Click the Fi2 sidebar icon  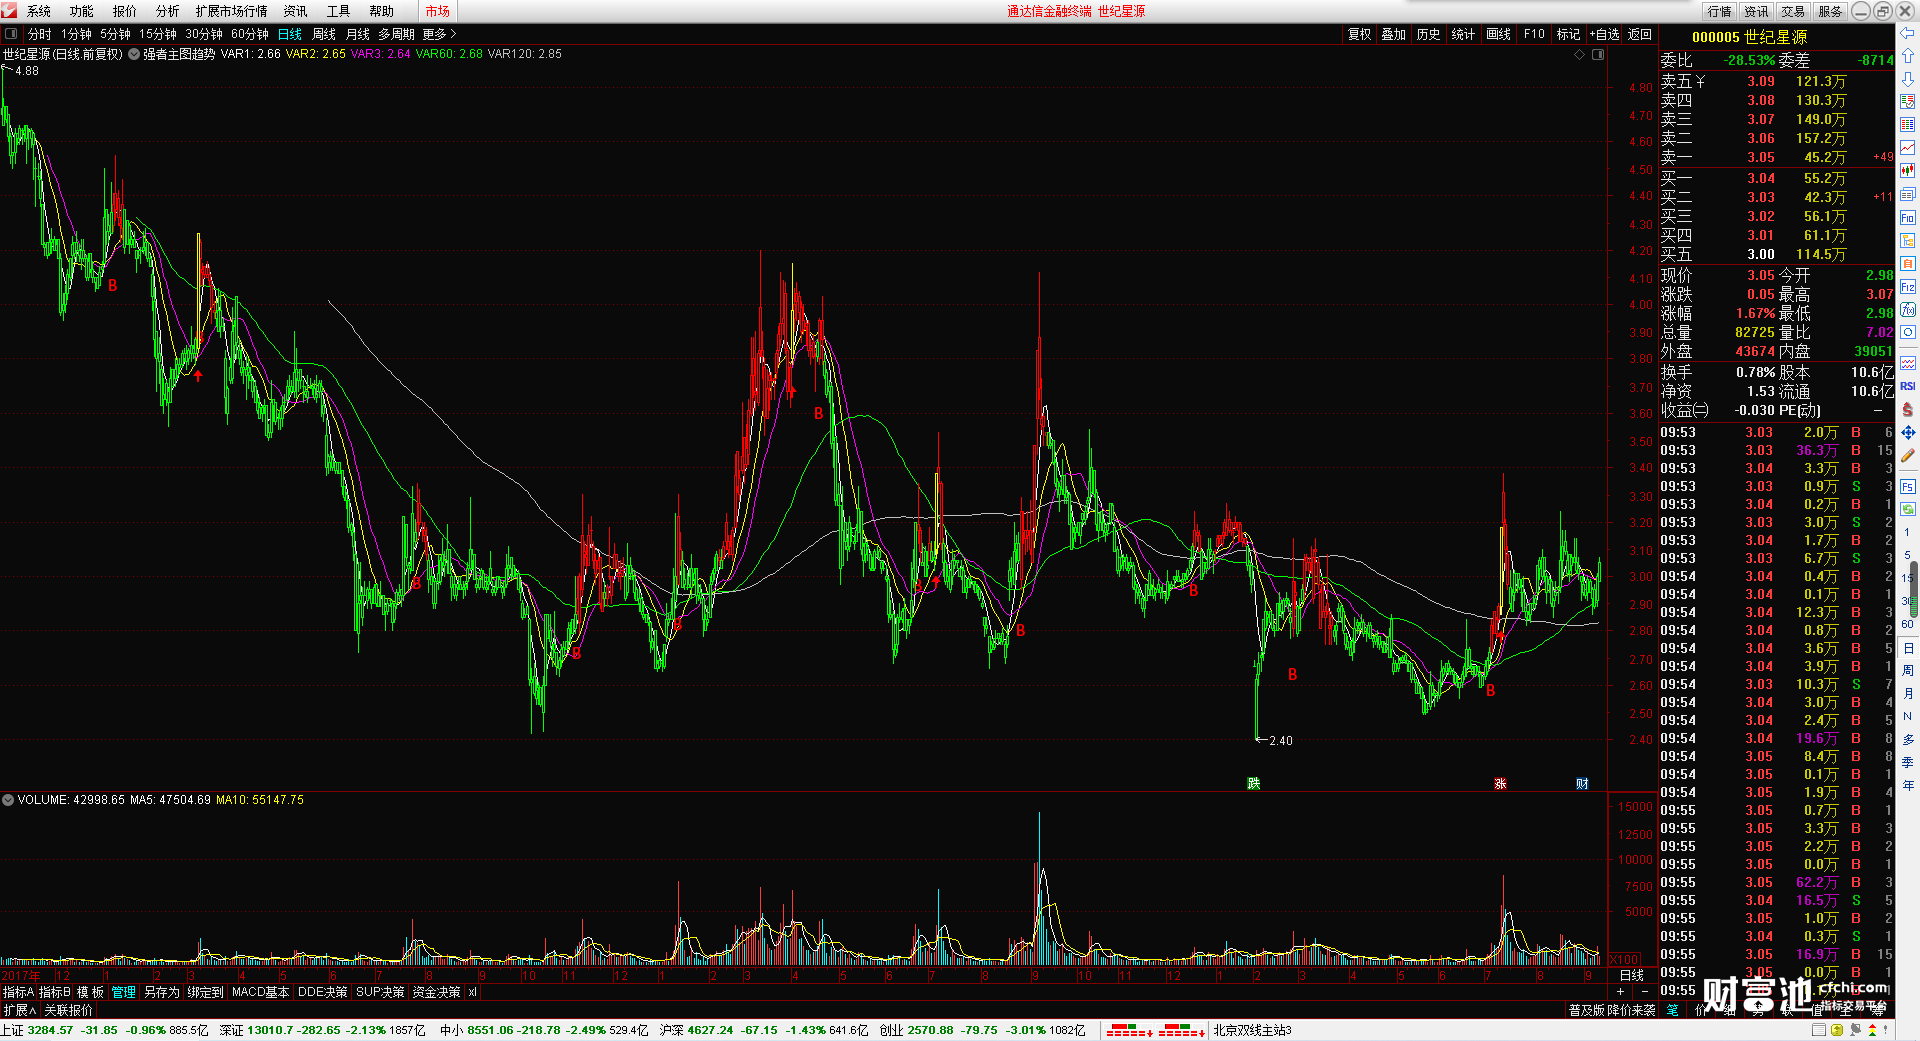click(x=1907, y=286)
